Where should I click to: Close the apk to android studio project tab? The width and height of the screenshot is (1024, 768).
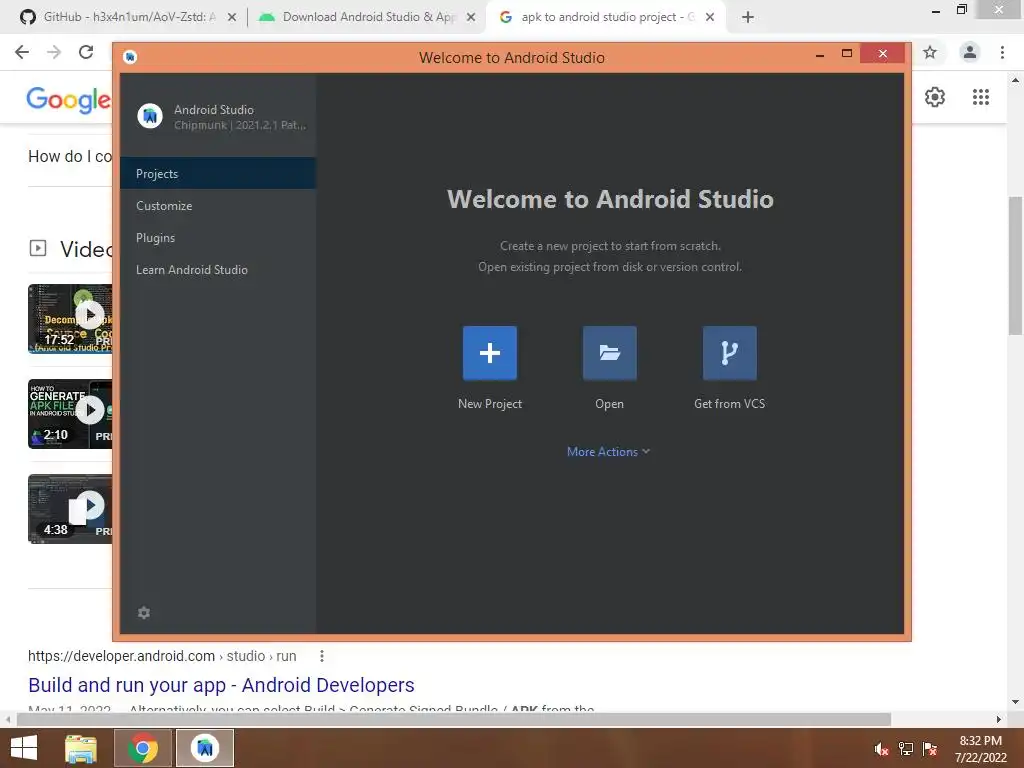click(710, 18)
